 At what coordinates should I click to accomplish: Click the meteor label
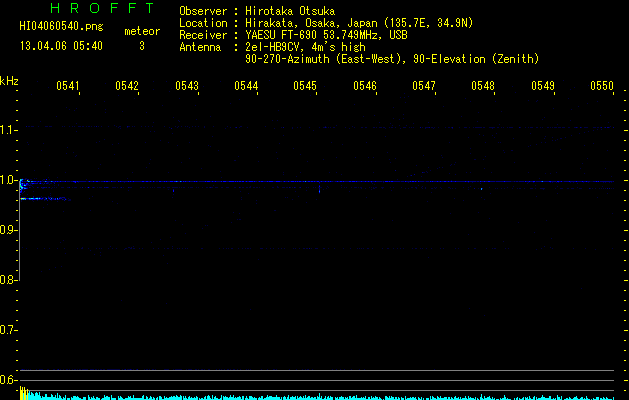click(142, 31)
